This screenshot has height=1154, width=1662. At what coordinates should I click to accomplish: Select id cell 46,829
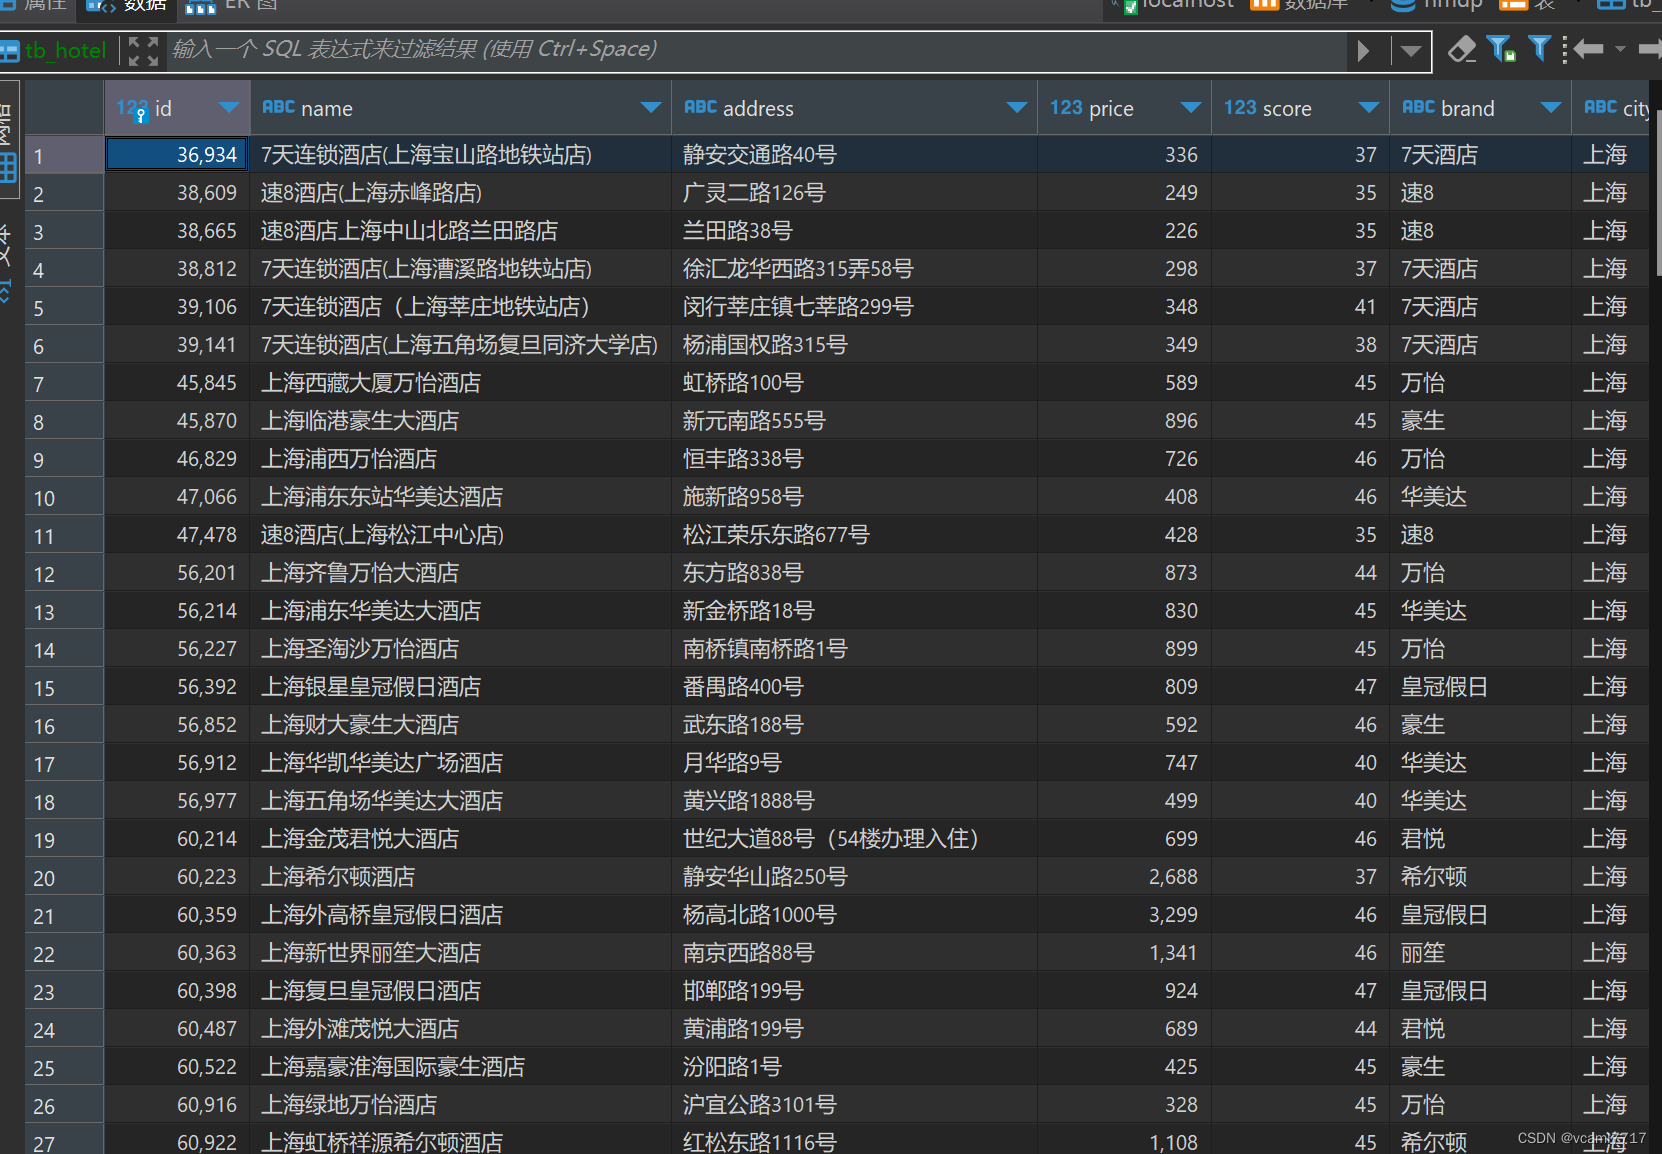[177, 459]
